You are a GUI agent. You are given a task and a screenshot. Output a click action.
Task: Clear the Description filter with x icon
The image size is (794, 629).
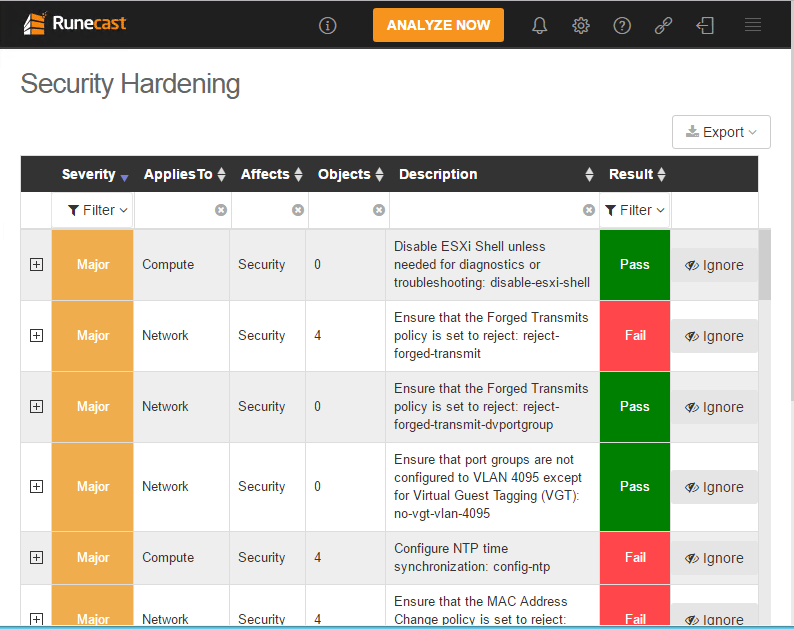[x=589, y=210]
